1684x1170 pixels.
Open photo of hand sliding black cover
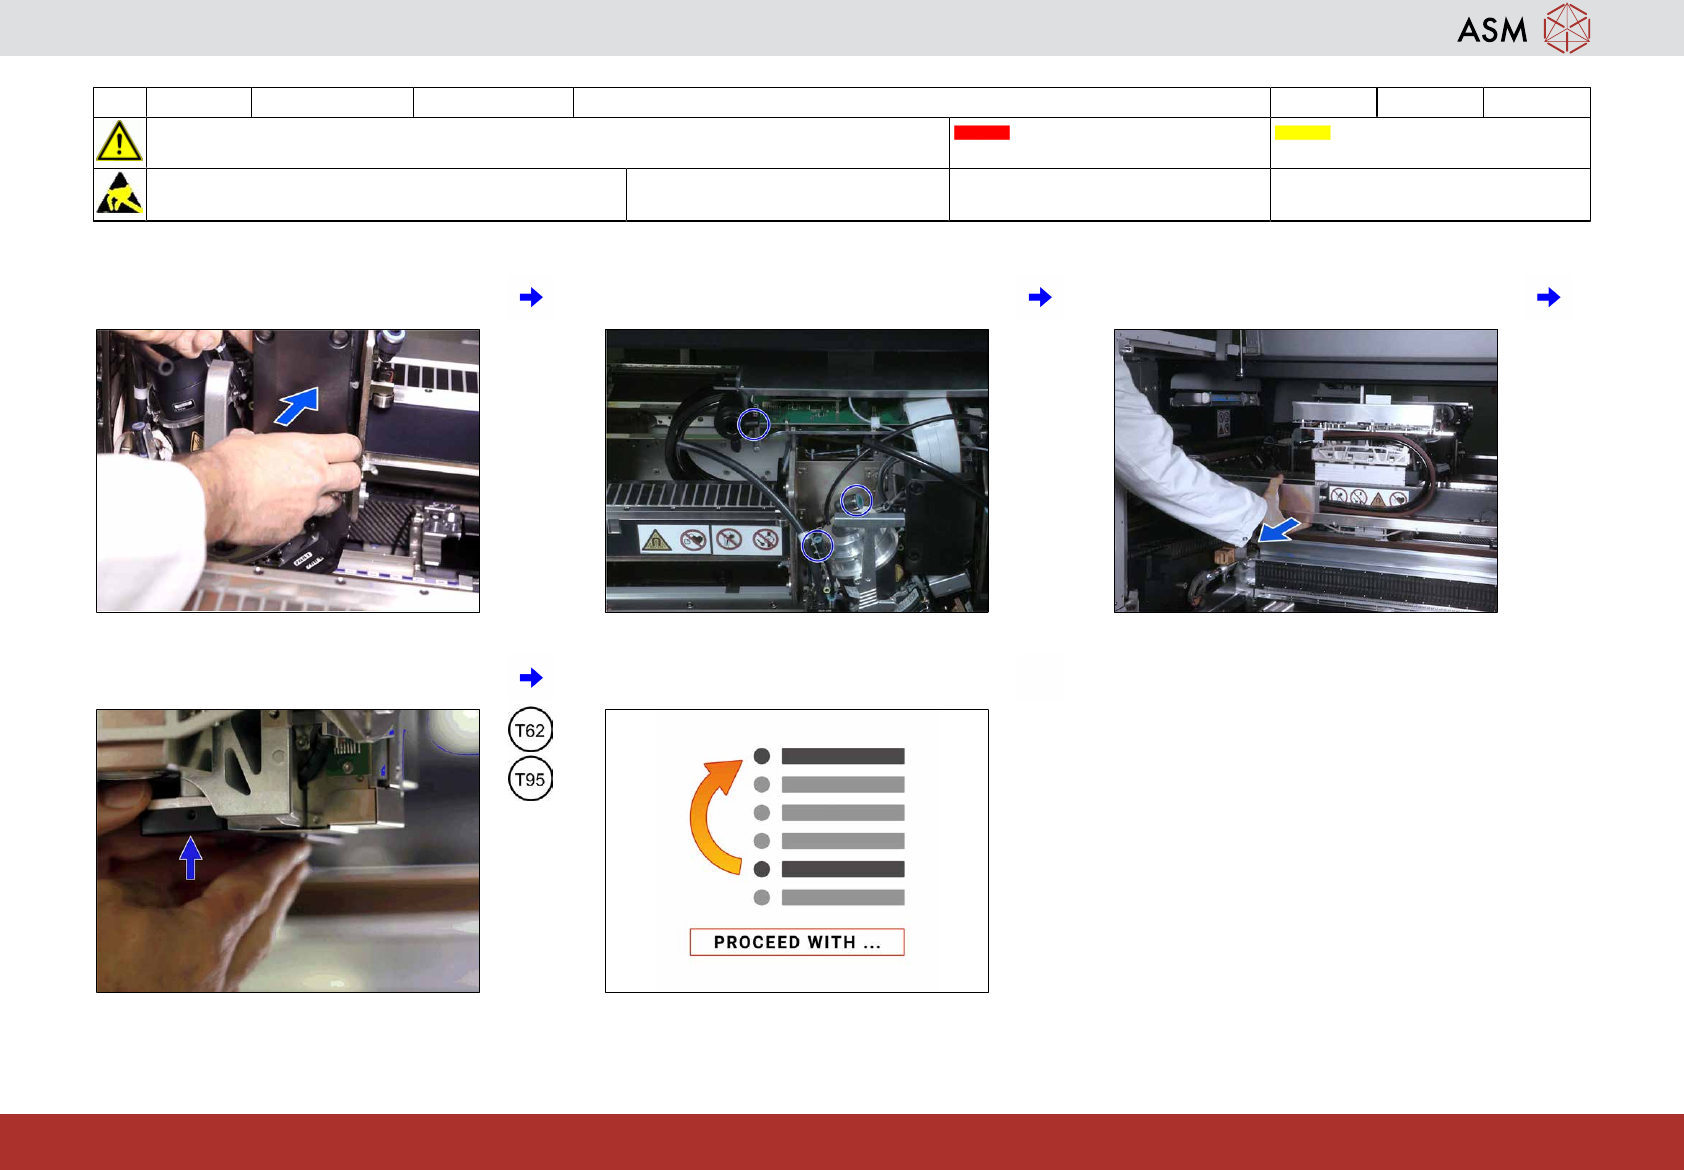point(288,471)
